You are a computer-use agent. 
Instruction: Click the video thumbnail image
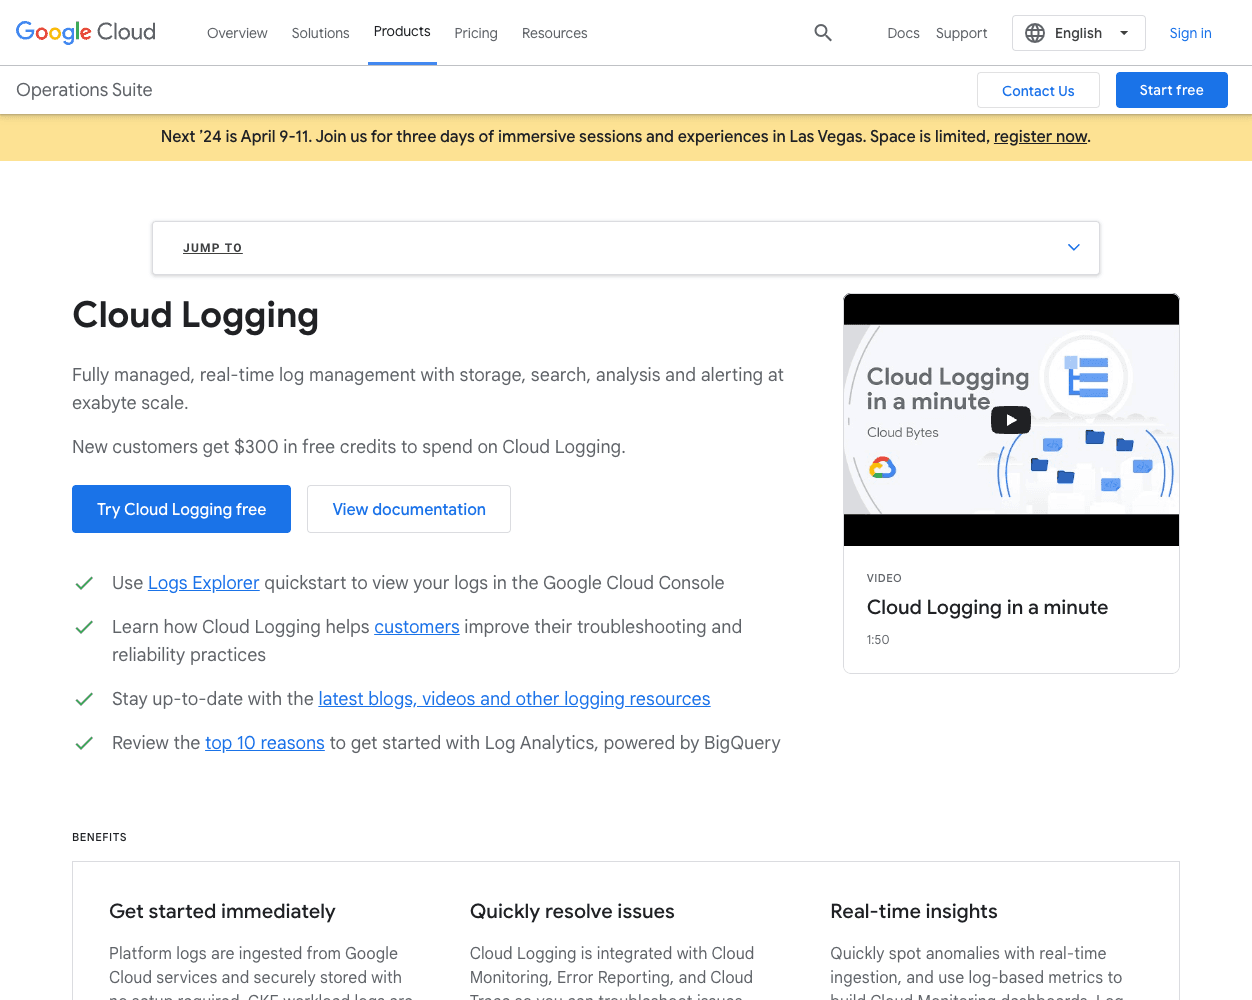pos(1011,420)
